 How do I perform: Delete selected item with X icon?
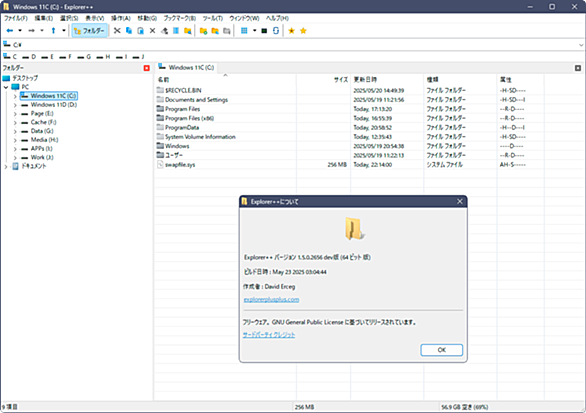pyautogui.click(x=152, y=31)
